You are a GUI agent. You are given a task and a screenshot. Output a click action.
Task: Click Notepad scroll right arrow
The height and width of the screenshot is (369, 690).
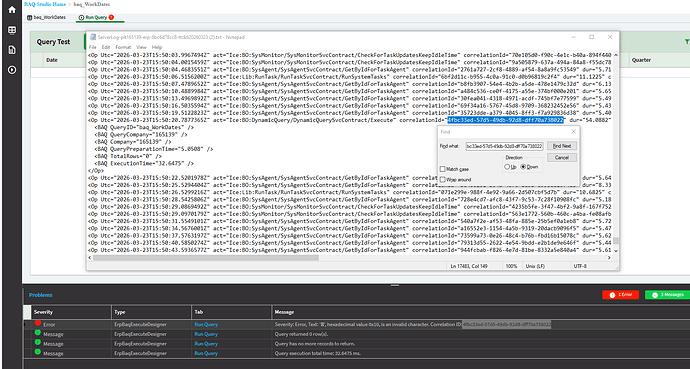point(609,258)
